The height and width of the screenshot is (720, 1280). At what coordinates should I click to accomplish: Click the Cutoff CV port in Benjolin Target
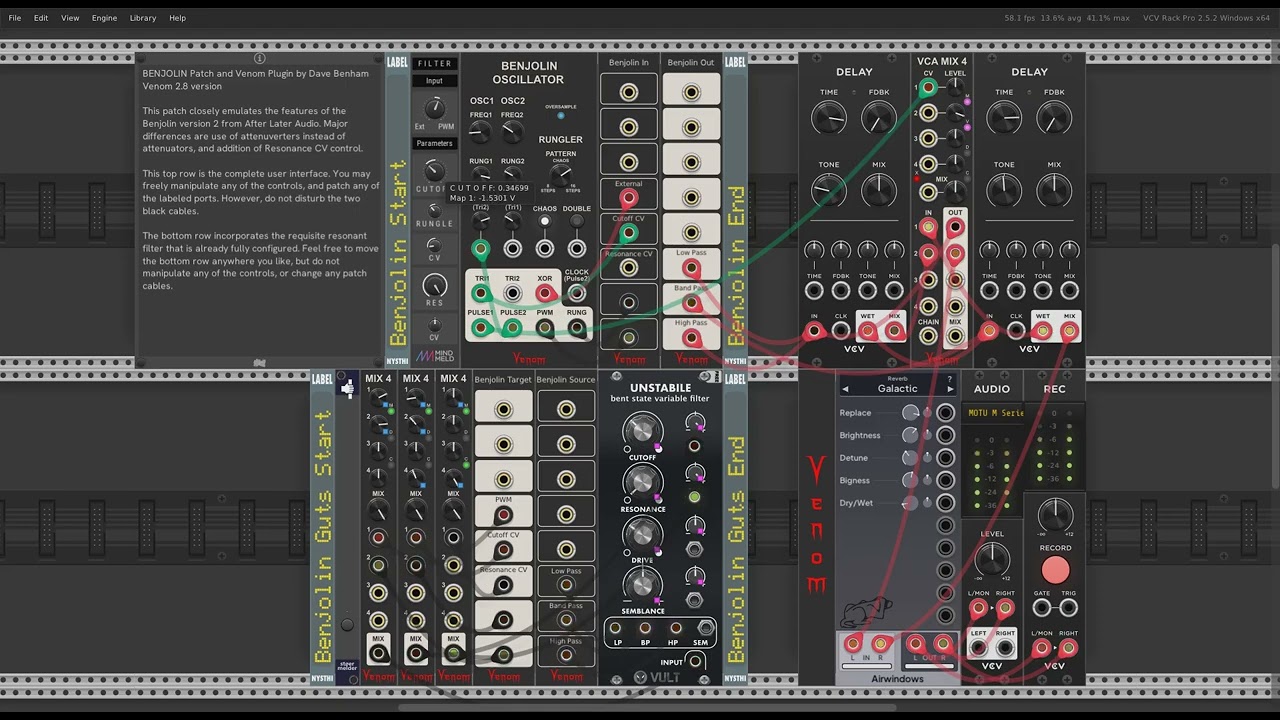click(503, 550)
